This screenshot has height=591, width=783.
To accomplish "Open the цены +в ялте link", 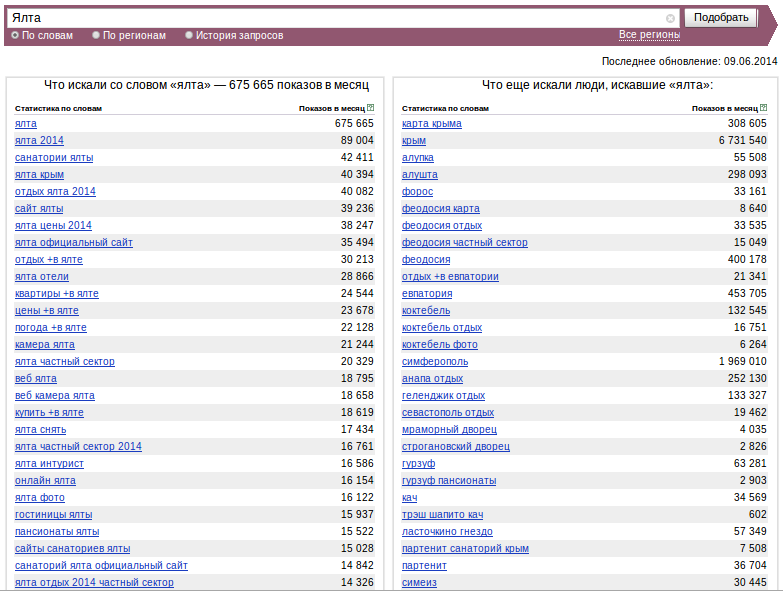I will pos(47,310).
